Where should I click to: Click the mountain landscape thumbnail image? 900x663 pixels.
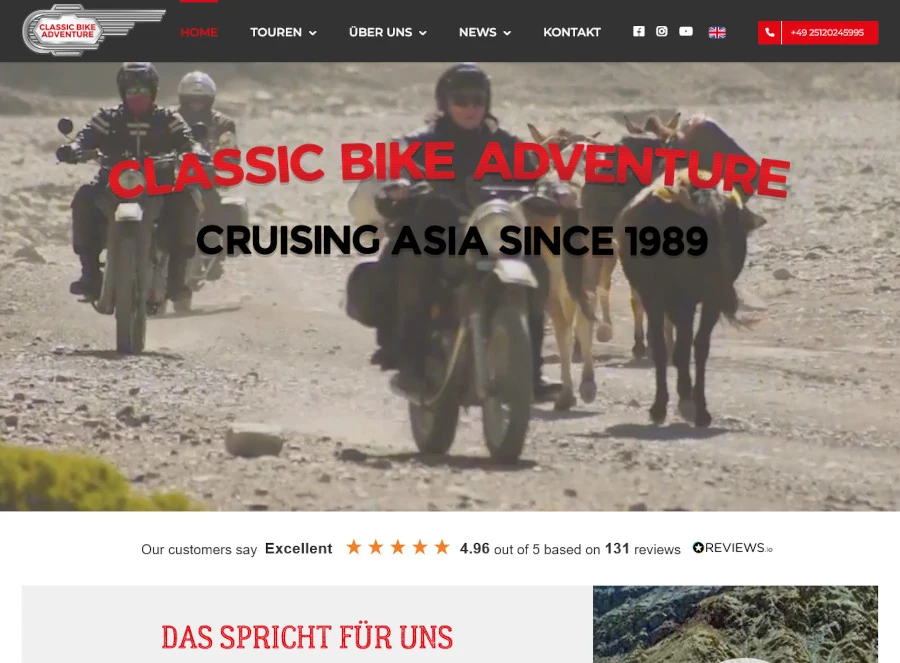[735, 625]
